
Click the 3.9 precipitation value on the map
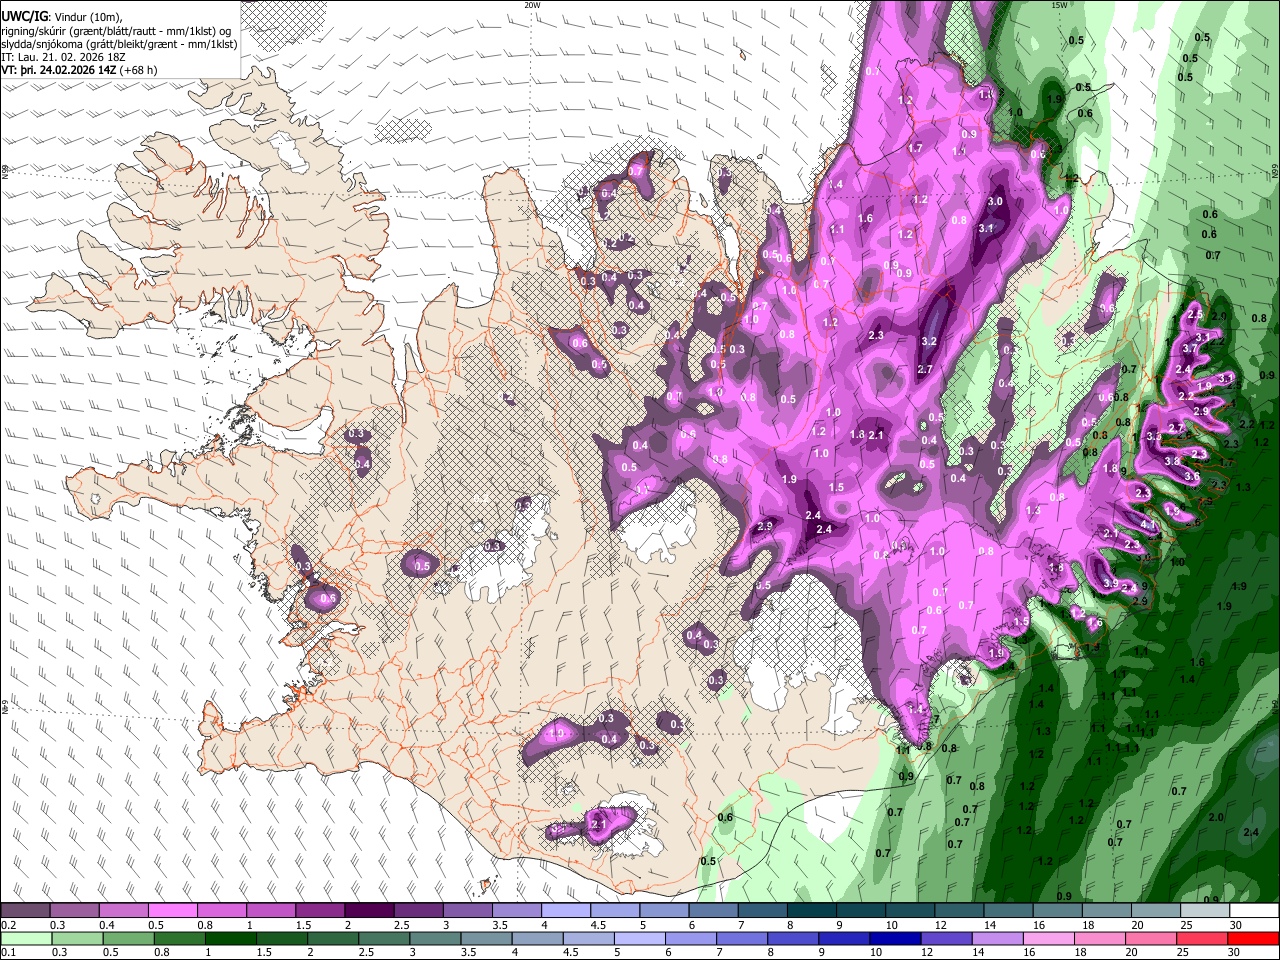click(x=1111, y=583)
